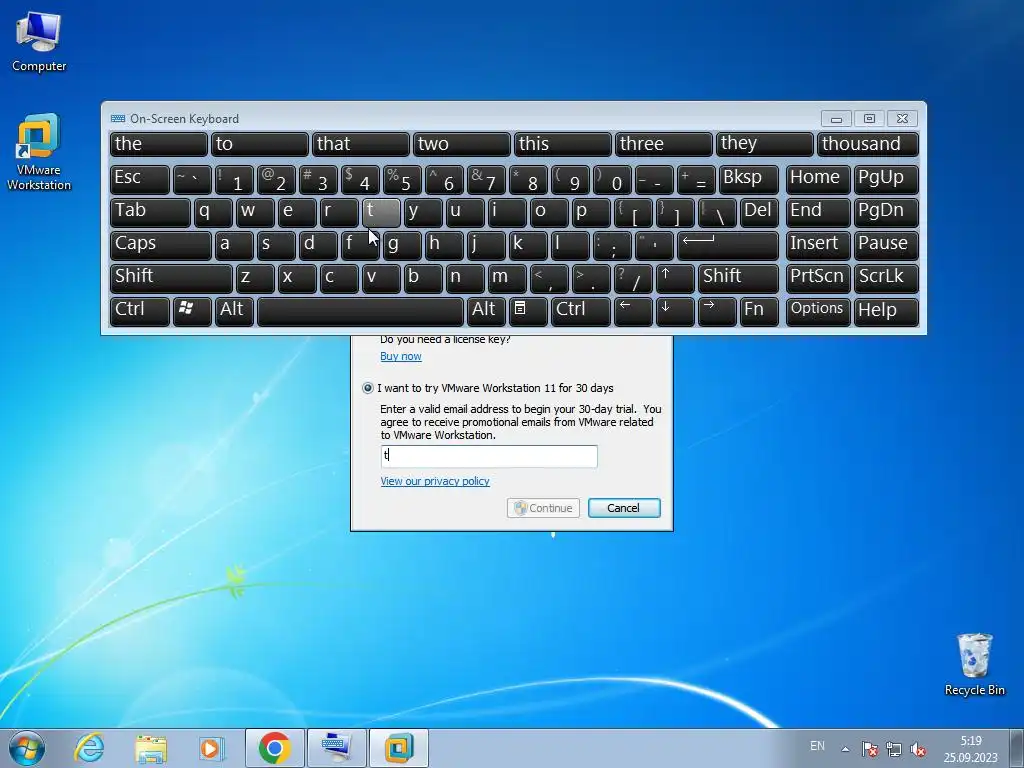The image size is (1024, 768).
Task: Click Show desktop strip at taskbar end
Action: [x=1016, y=748]
